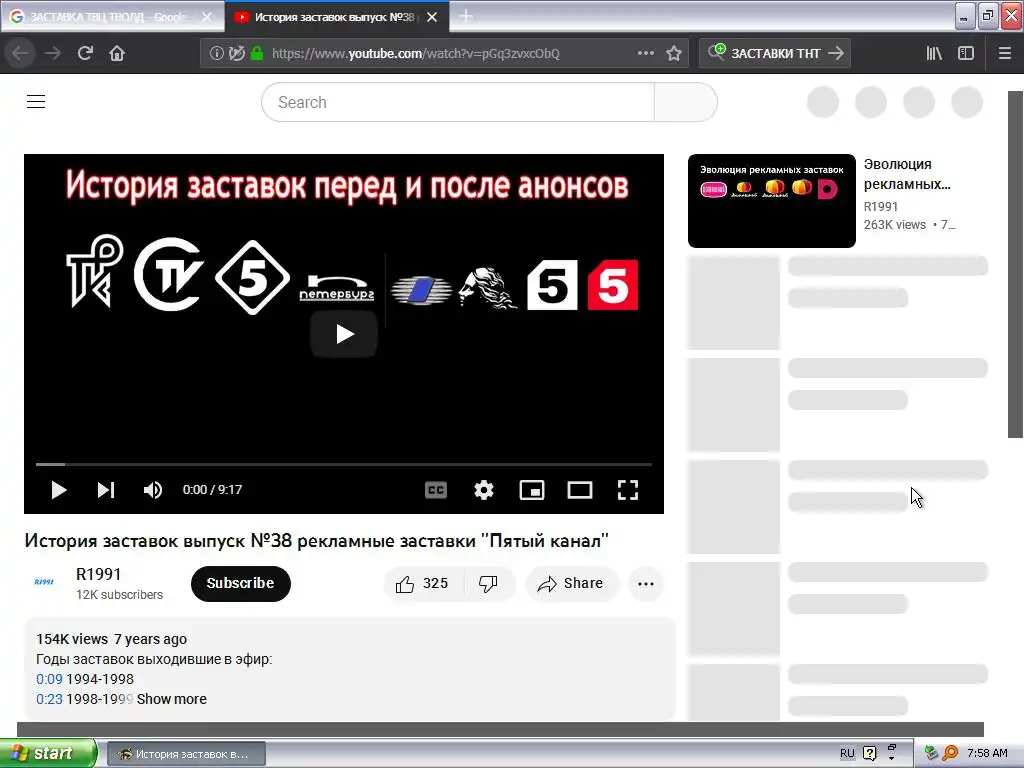This screenshot has width=1024, height=768.
Task: Click the search arrow next to ЗАСТАВКИ ТНТ
Action: [x=836, y=54]
